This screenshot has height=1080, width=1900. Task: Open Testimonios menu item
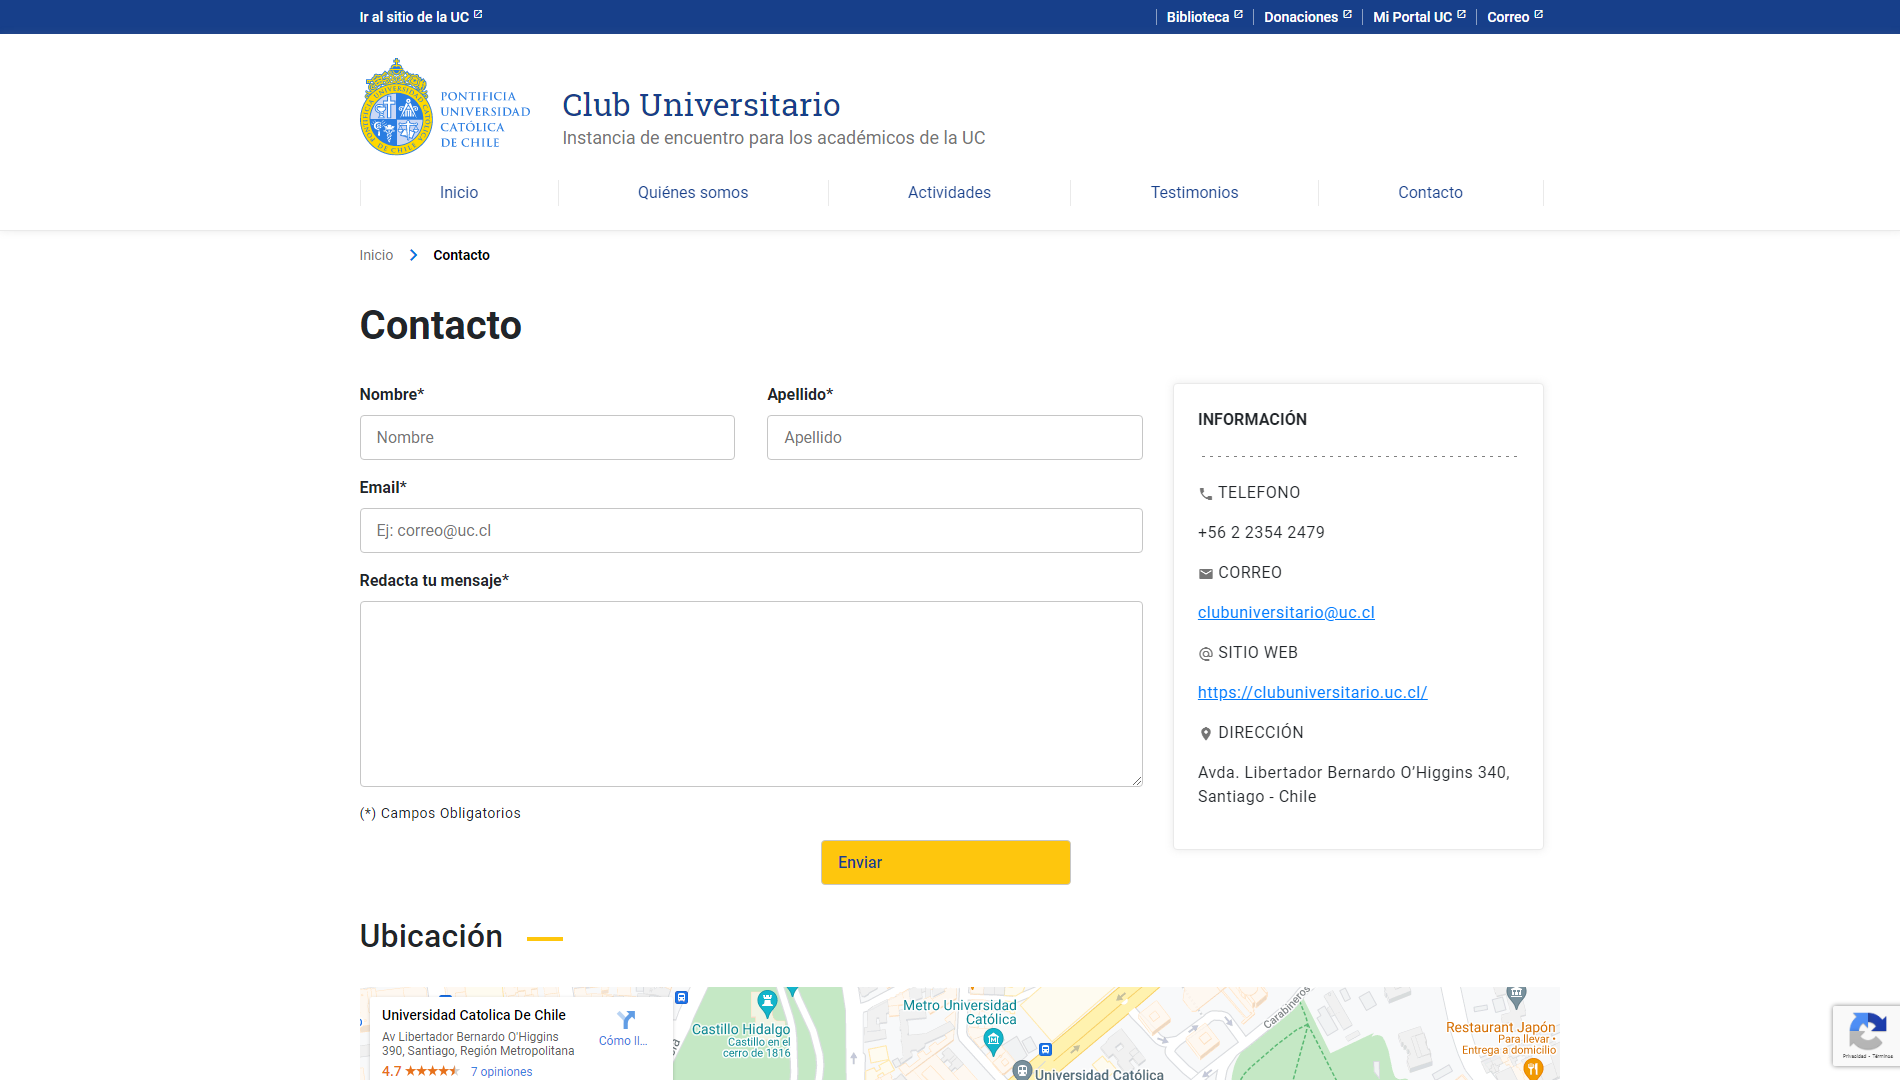pos(1194,192)
